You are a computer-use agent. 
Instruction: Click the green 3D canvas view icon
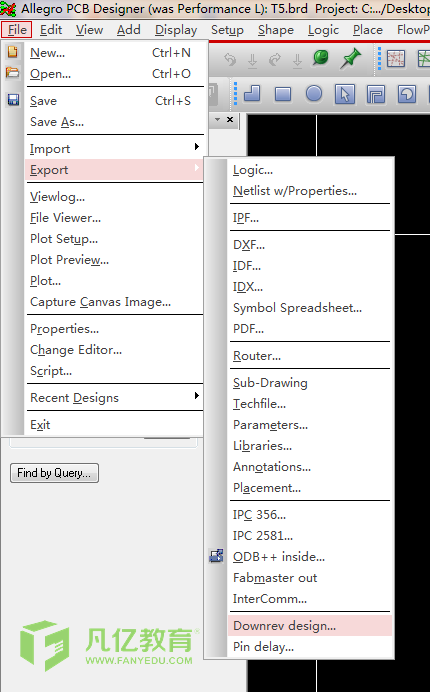tap(321, 58)
